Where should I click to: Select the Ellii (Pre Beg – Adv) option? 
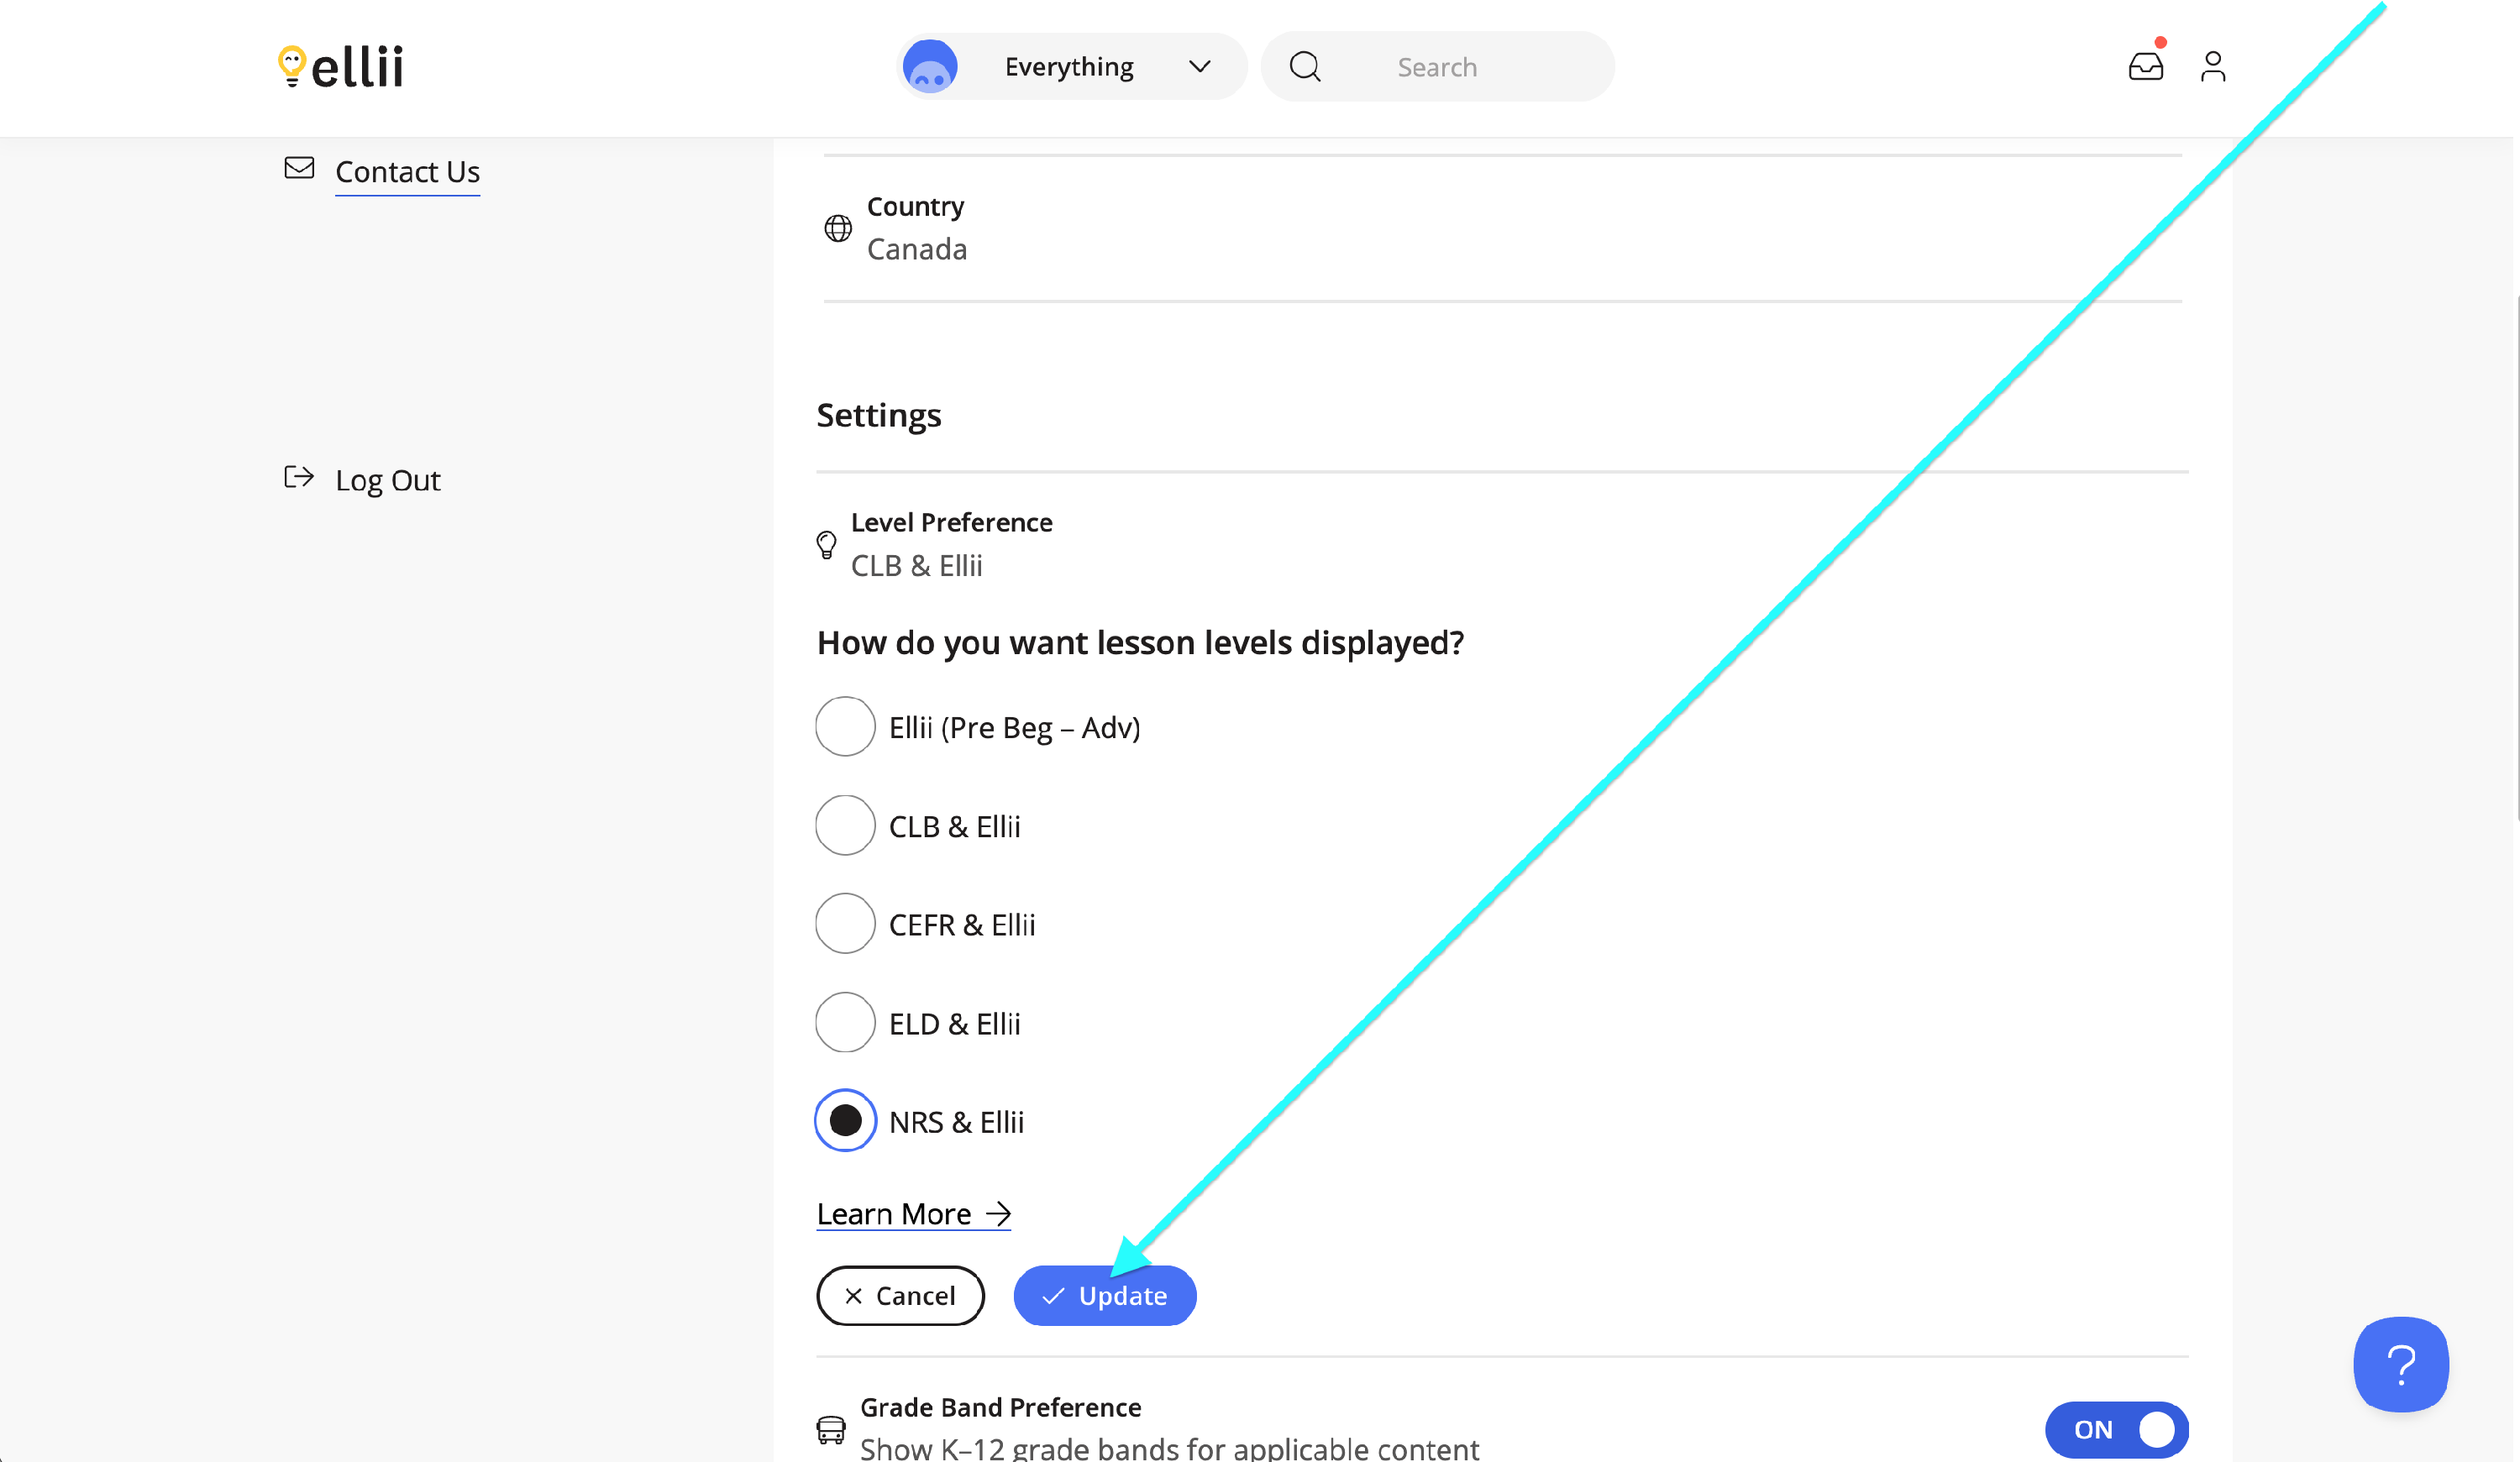(x=845, y=727)
